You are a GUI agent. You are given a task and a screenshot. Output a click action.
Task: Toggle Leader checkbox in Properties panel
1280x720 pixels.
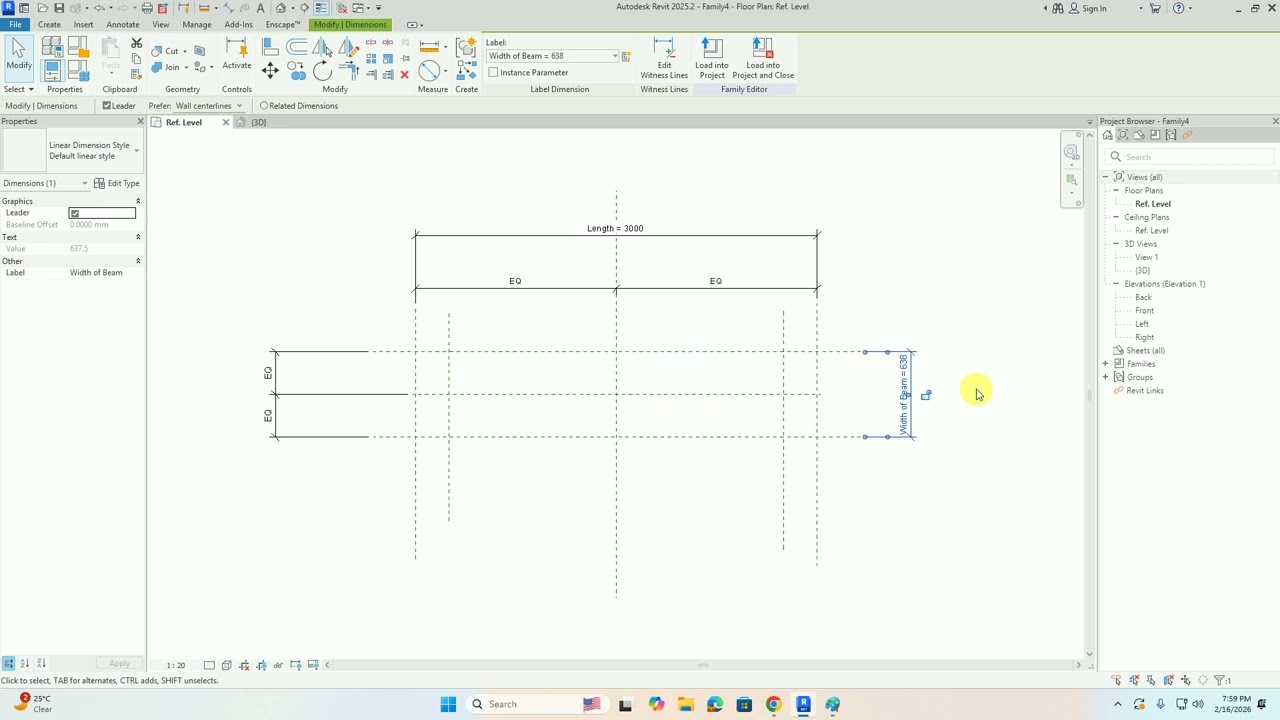tap(74, 213)
